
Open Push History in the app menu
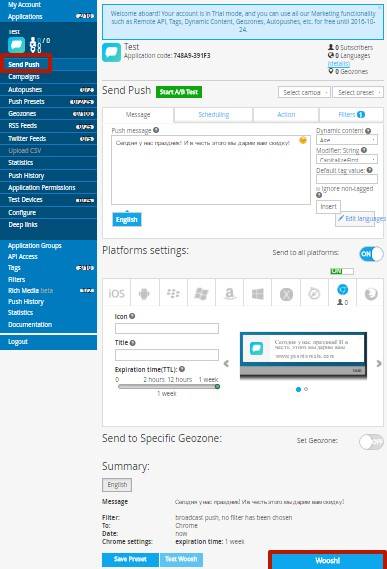(26, 176)
